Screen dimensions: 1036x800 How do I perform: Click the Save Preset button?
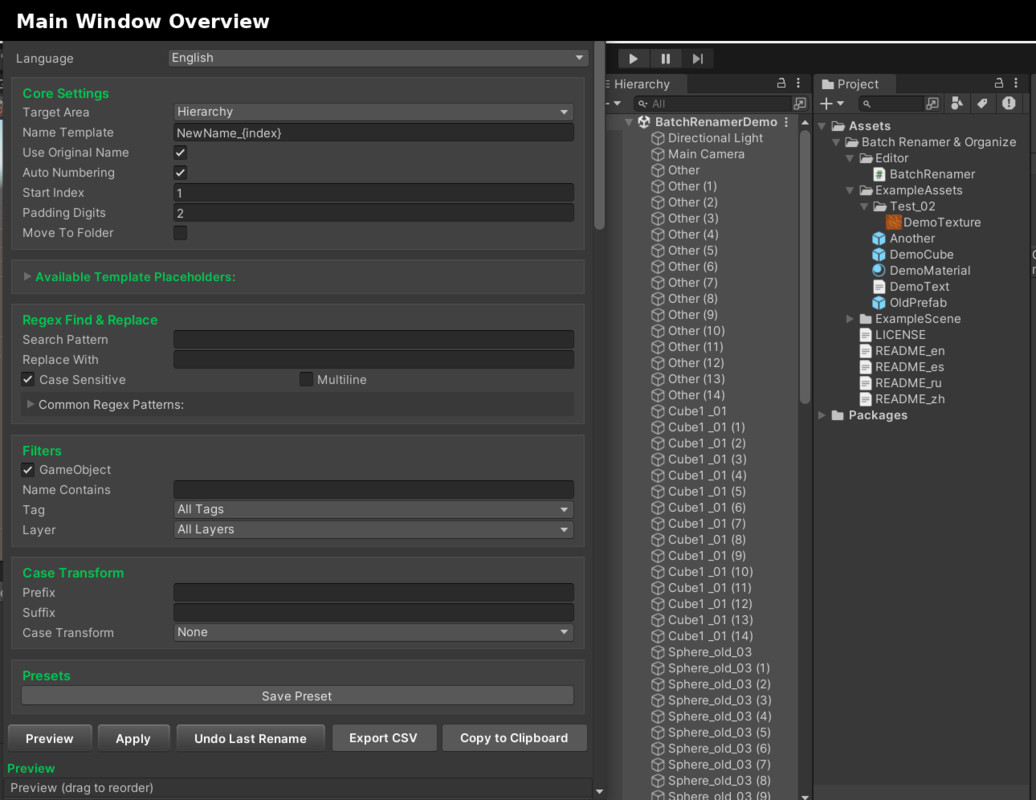pyautogui.click(x=297, y=696)
